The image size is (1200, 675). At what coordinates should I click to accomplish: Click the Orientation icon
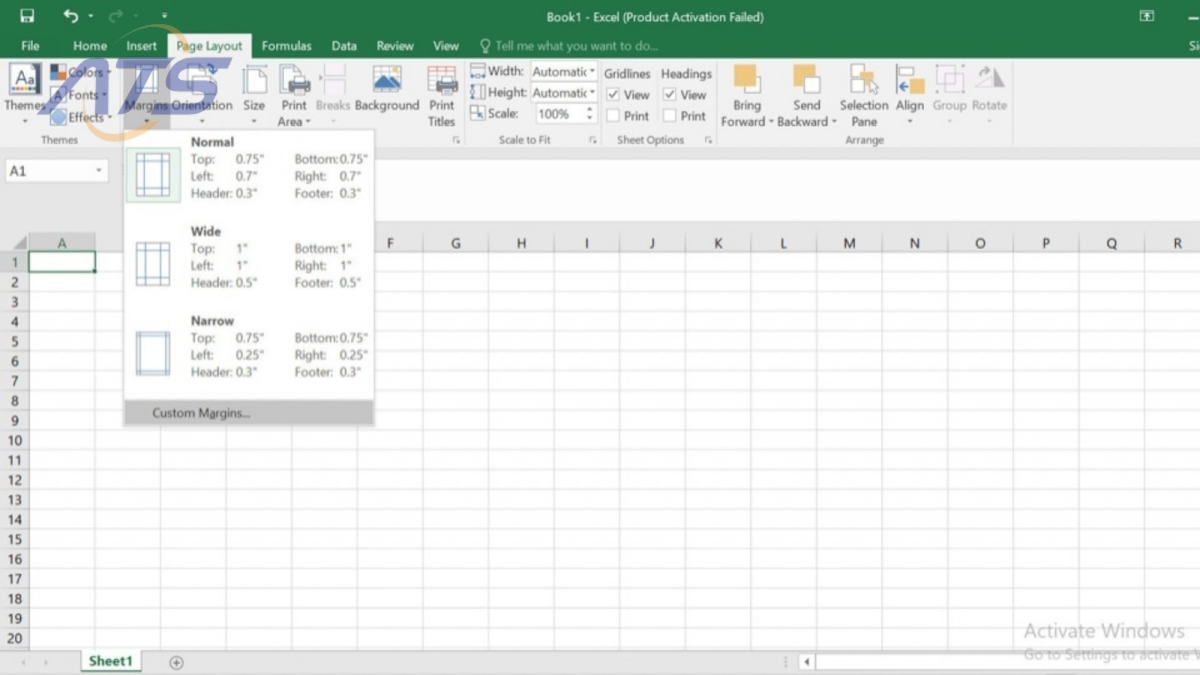(x=202, y=80)
